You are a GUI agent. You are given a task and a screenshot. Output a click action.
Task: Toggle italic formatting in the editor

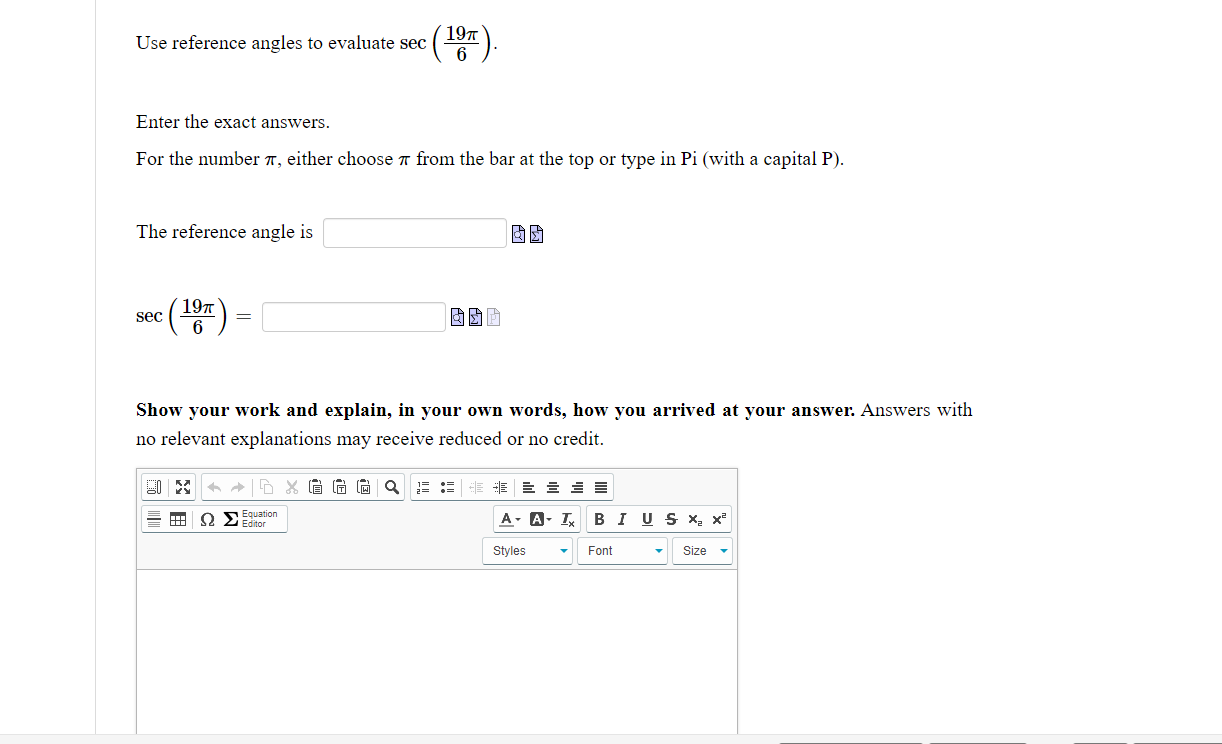click(621, 519)
